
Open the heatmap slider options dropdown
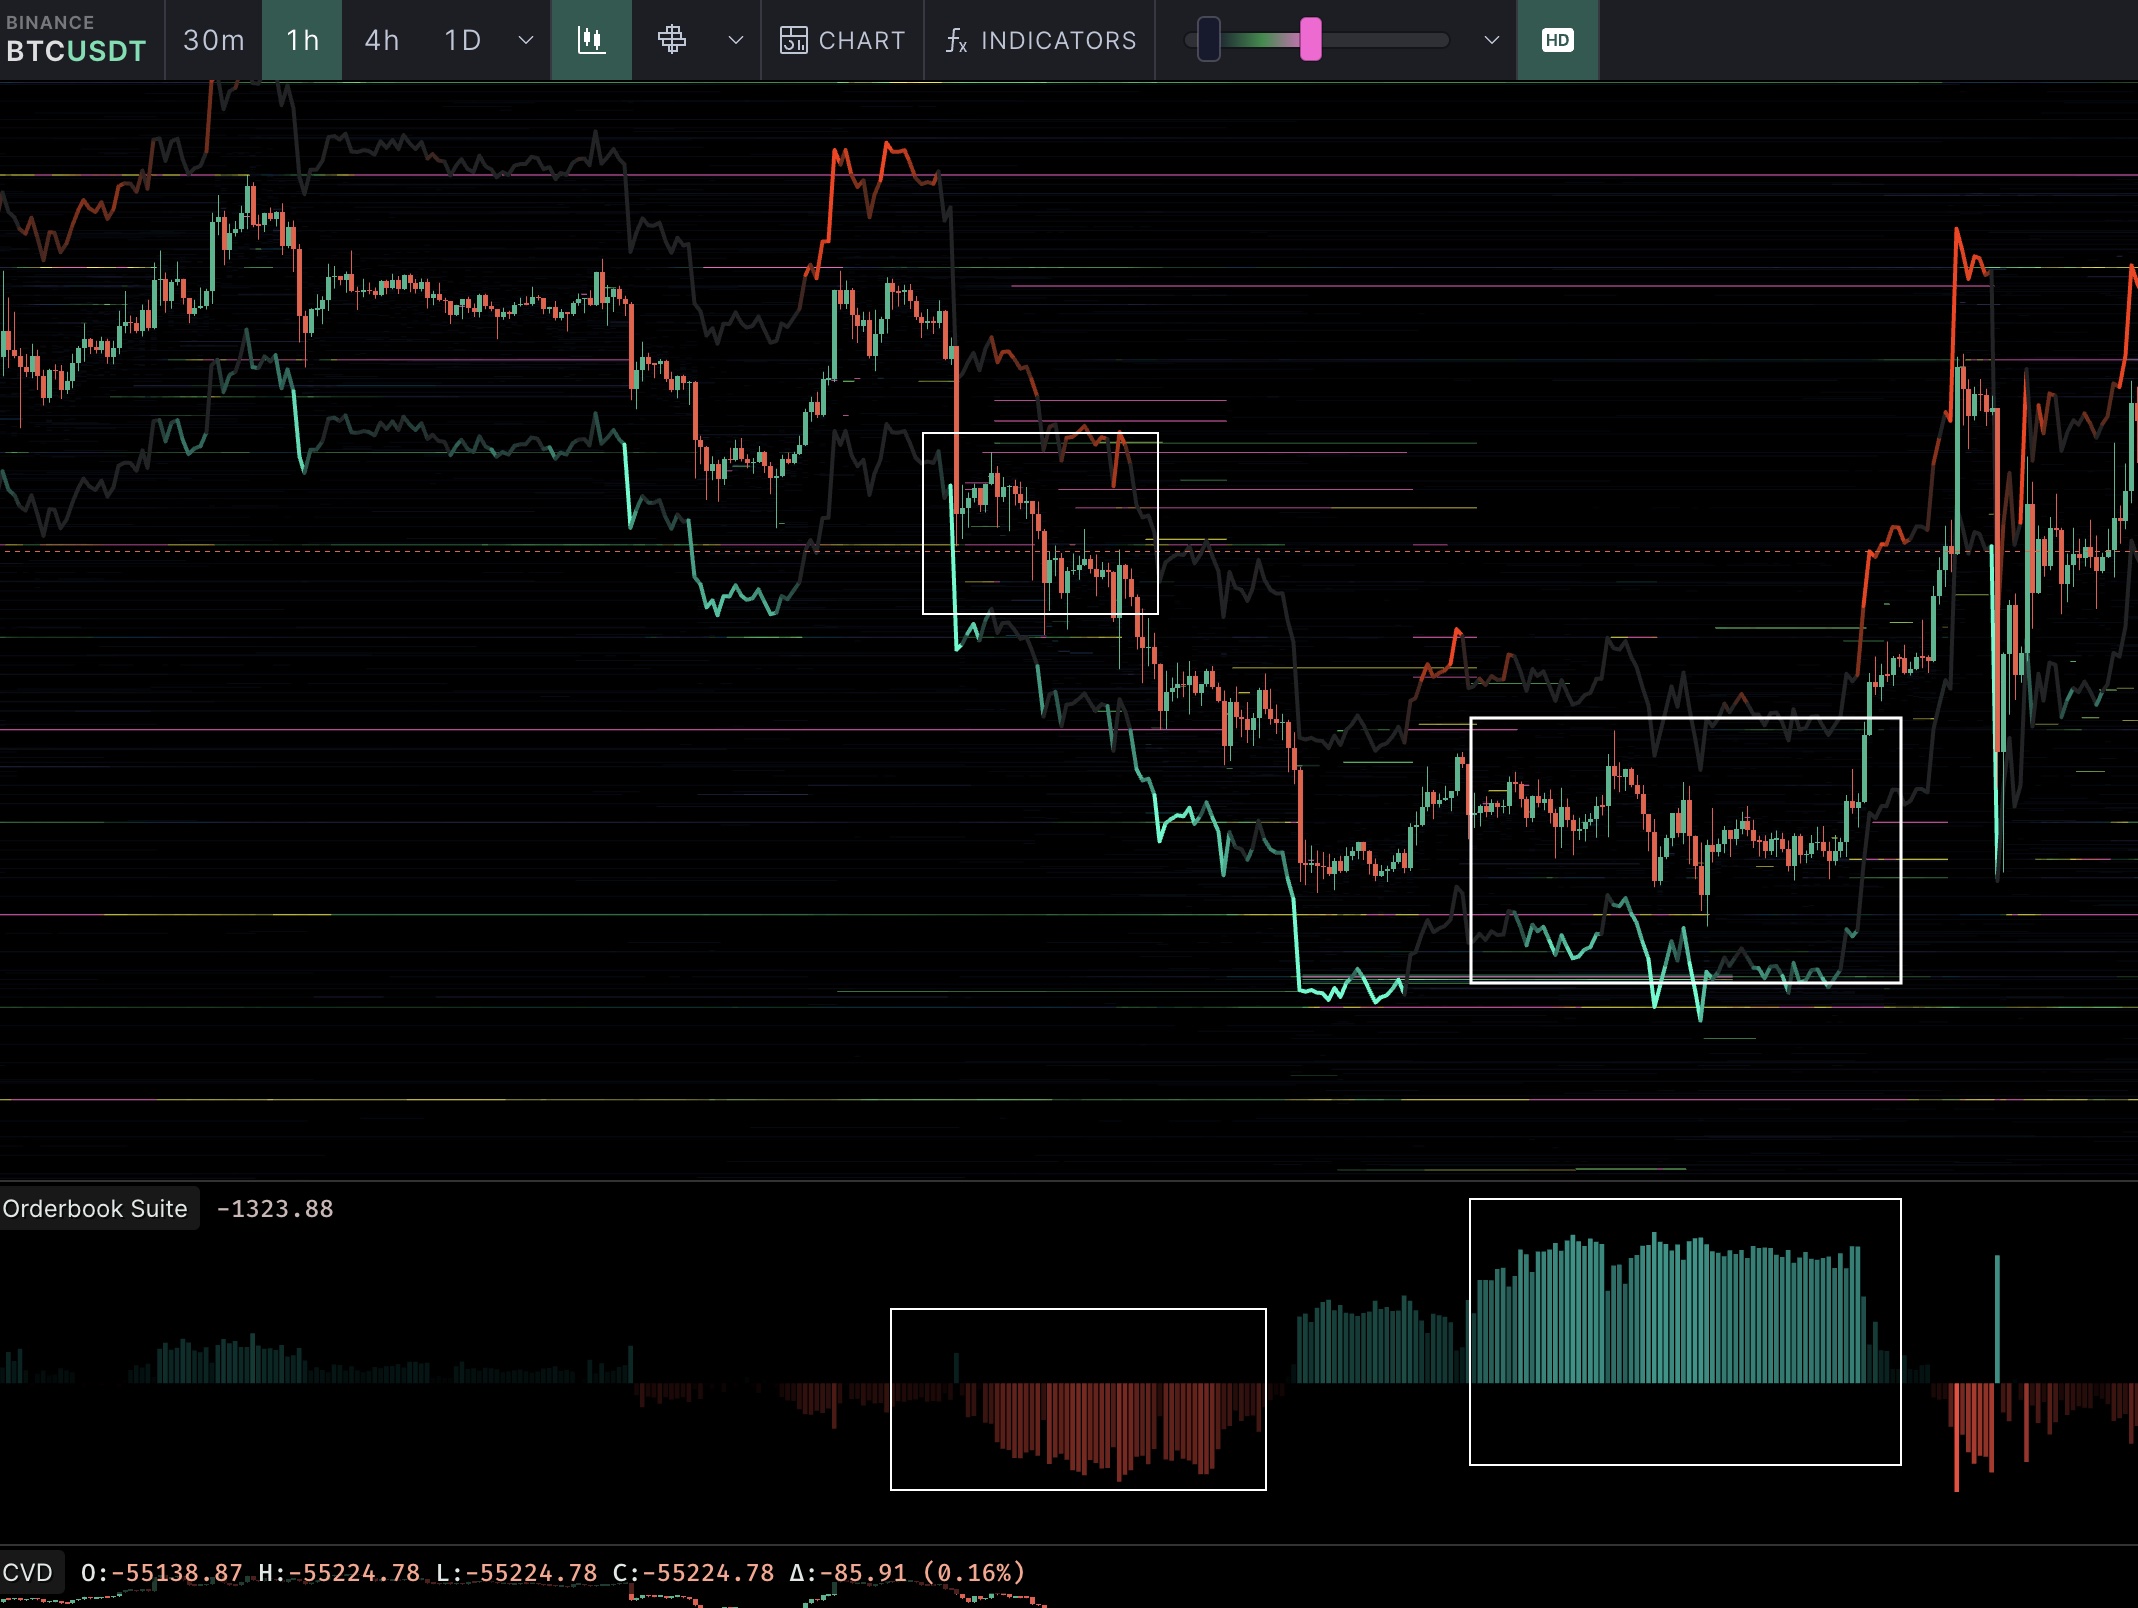1491,40
